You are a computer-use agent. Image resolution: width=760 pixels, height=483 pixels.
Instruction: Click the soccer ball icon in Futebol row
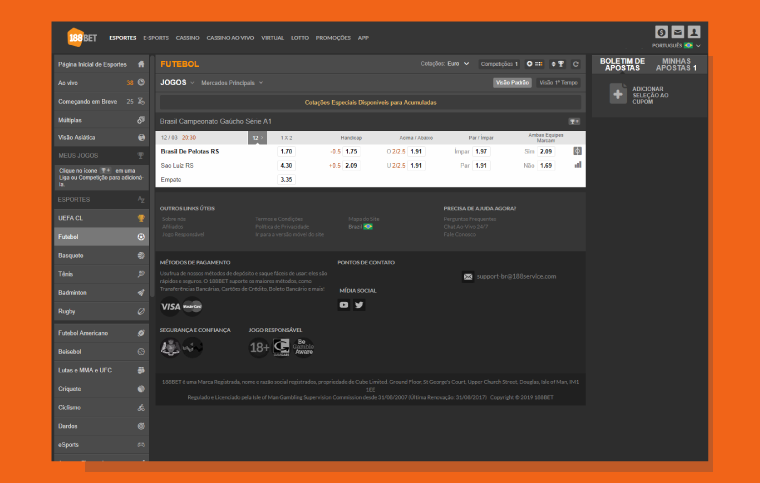pyautogui.click(x=141, y=237)
